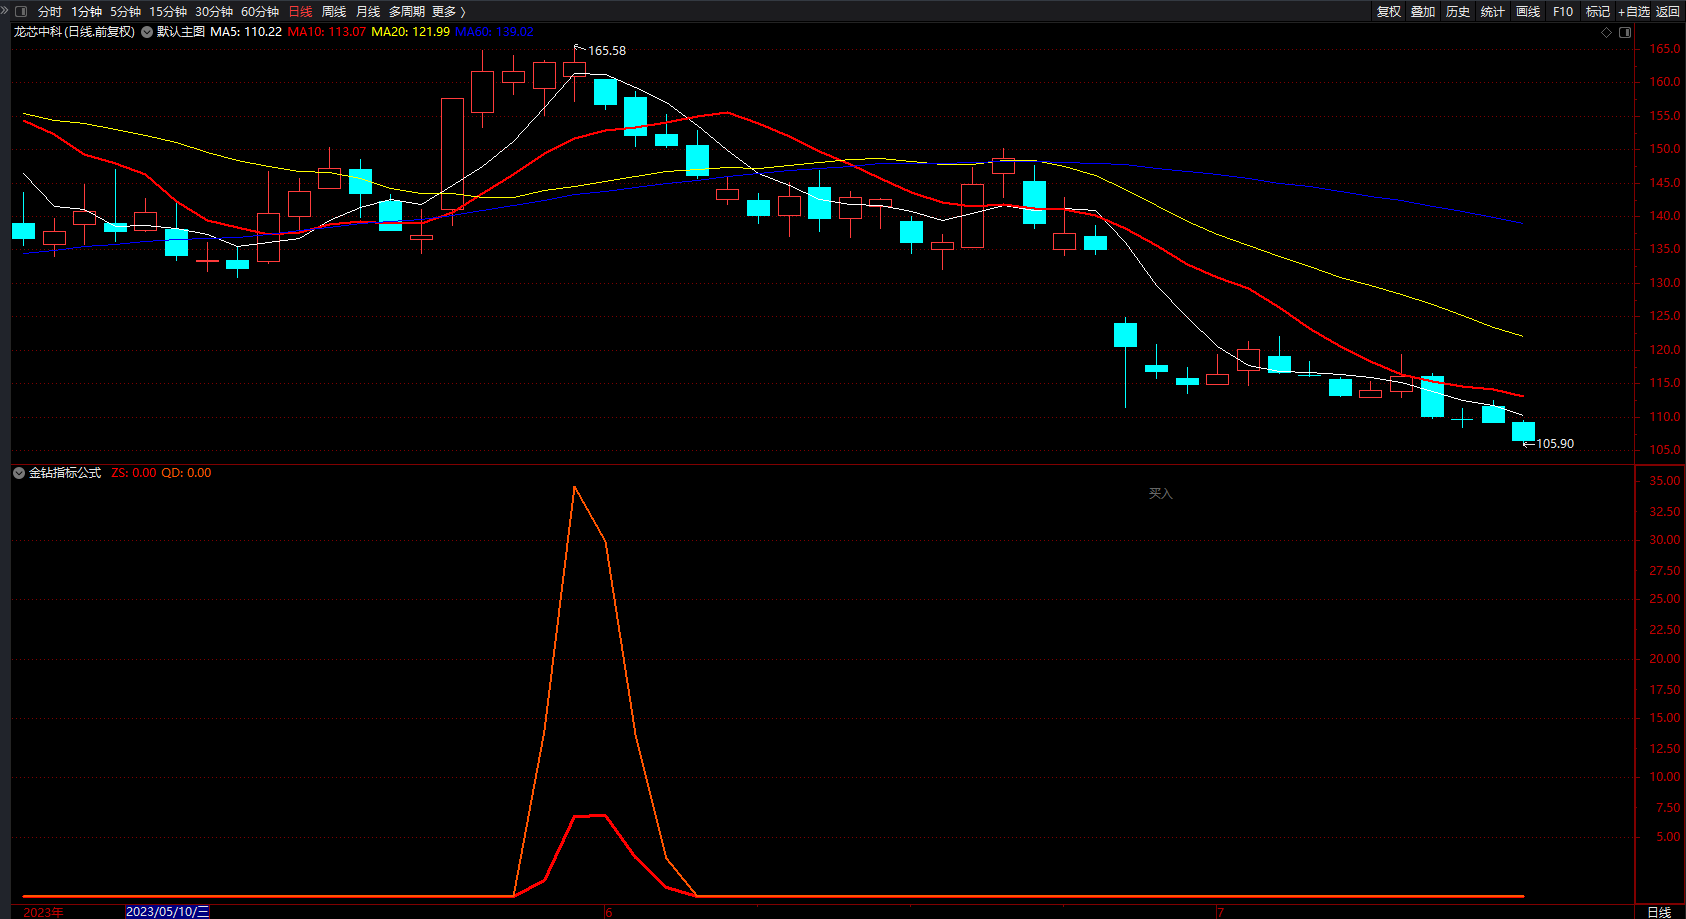
Task: Click the 165.58 high price marker
Action: point(606,51)
